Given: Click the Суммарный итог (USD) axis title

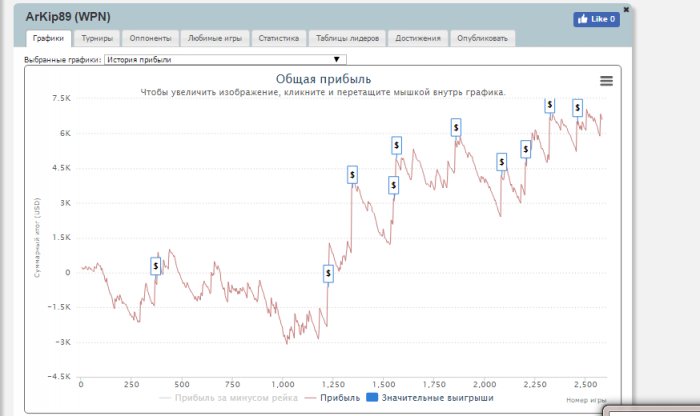Looking at the screenshot, I should 37,237.
